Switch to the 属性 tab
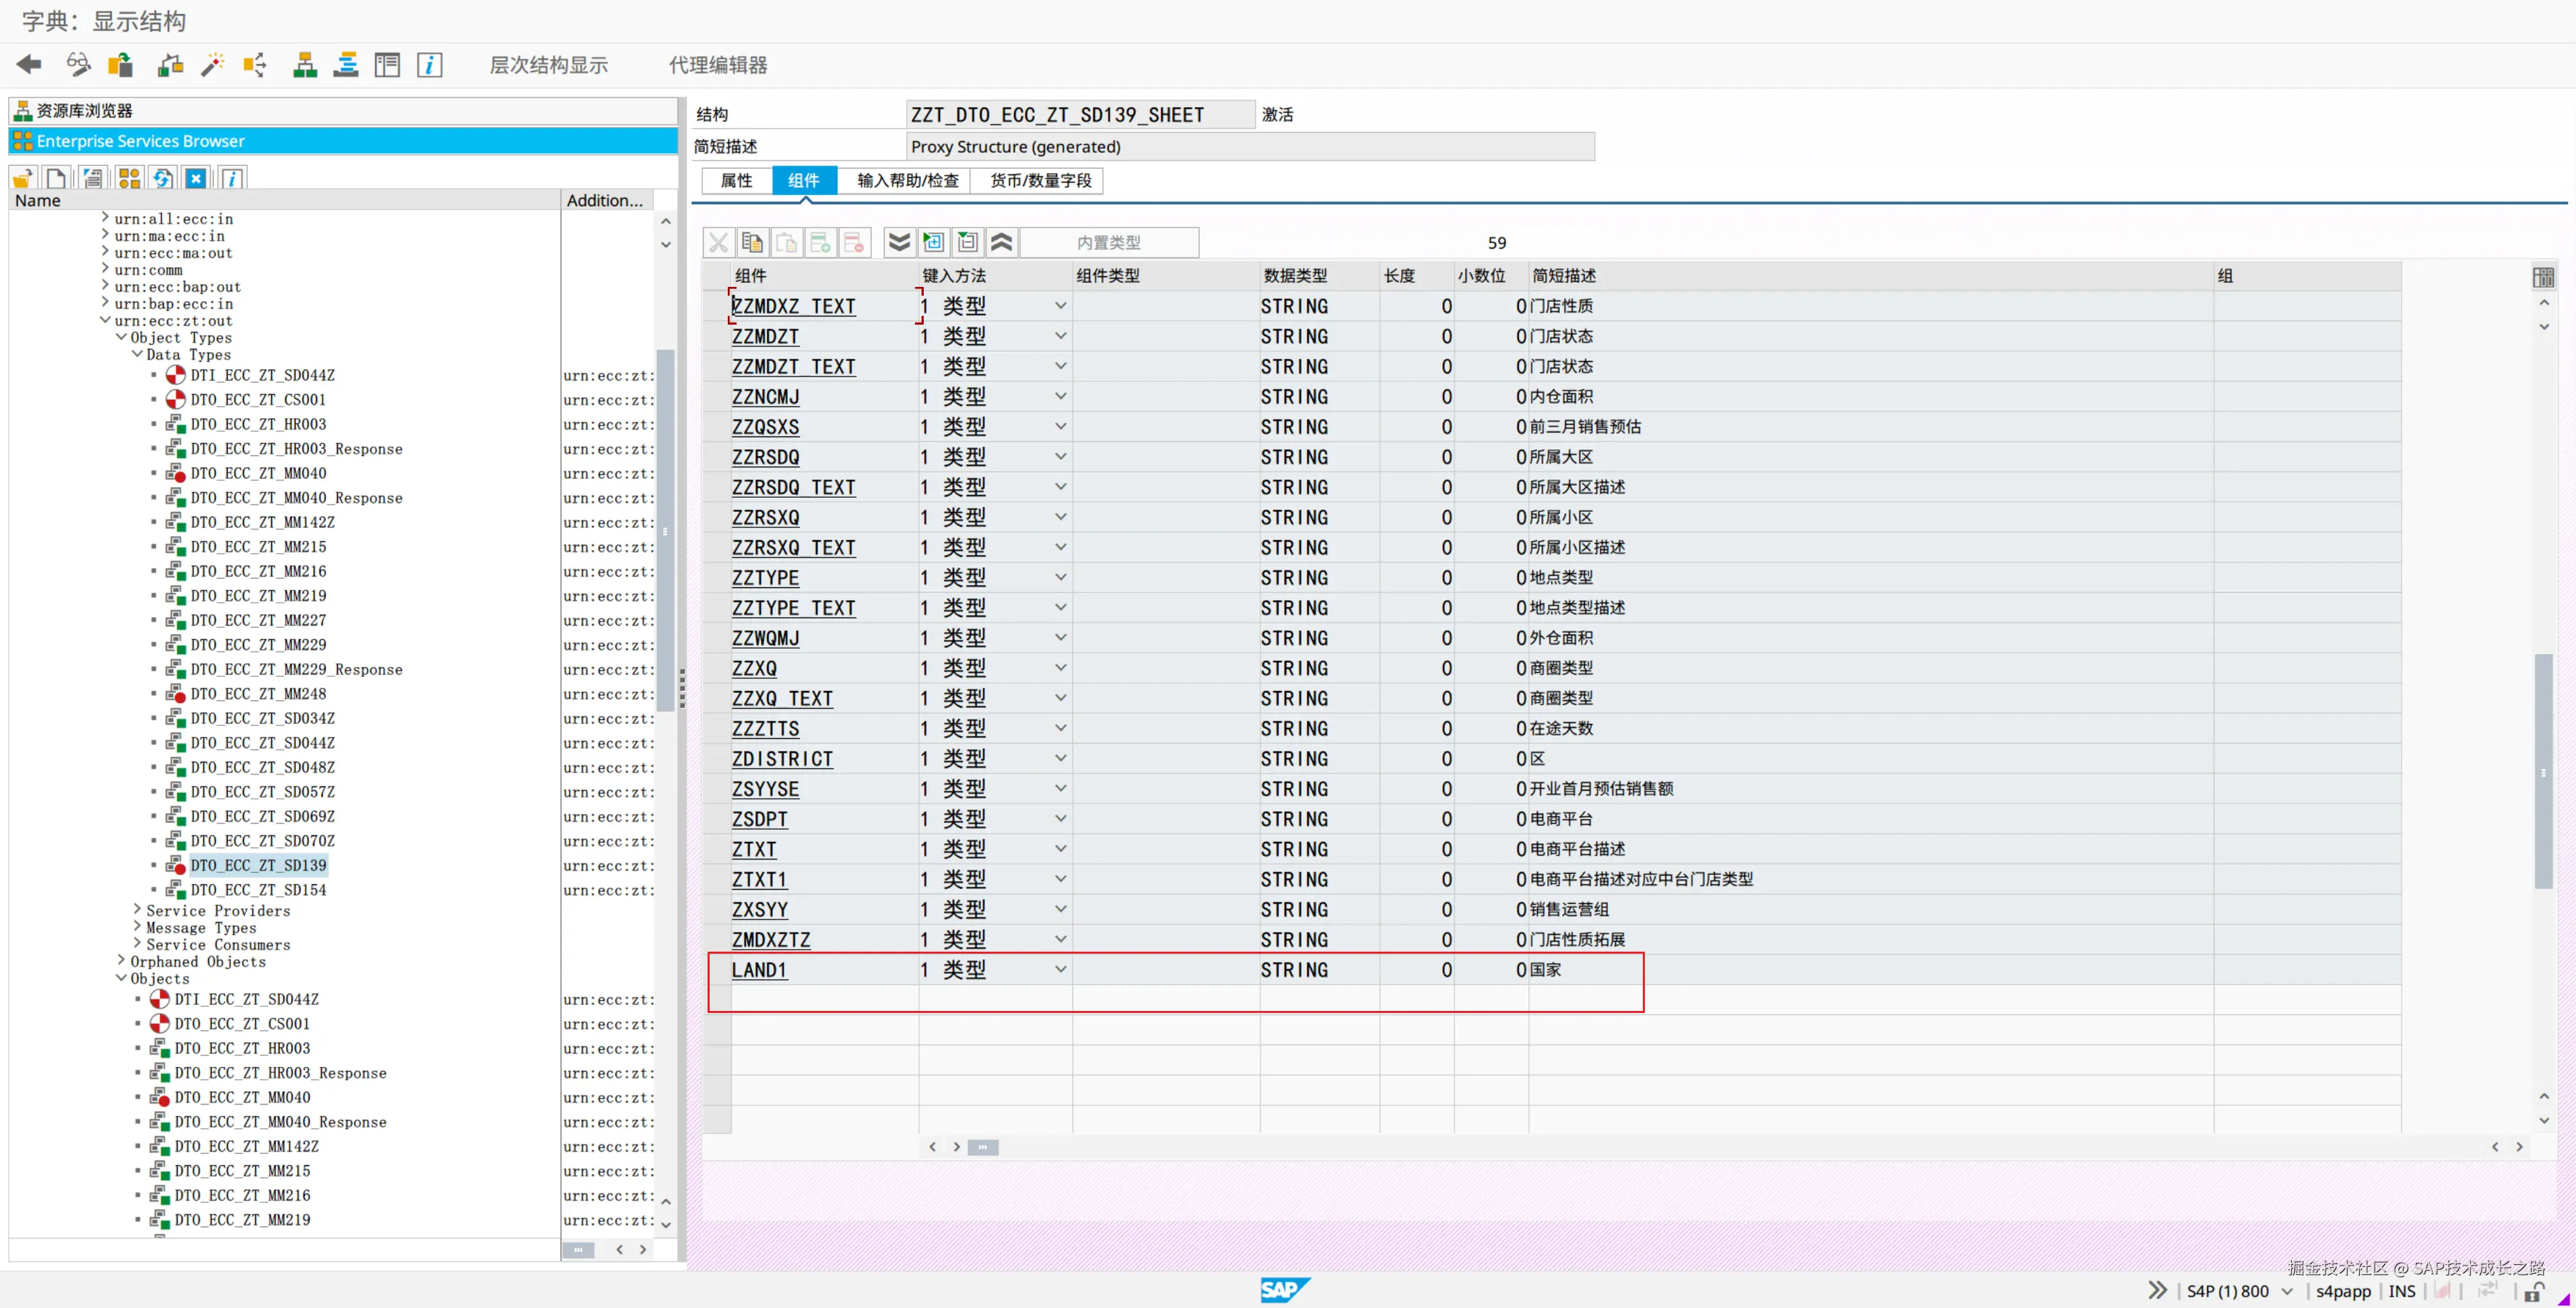The width and height of the screenshot is (2576, 1308). tap(736, 180)
